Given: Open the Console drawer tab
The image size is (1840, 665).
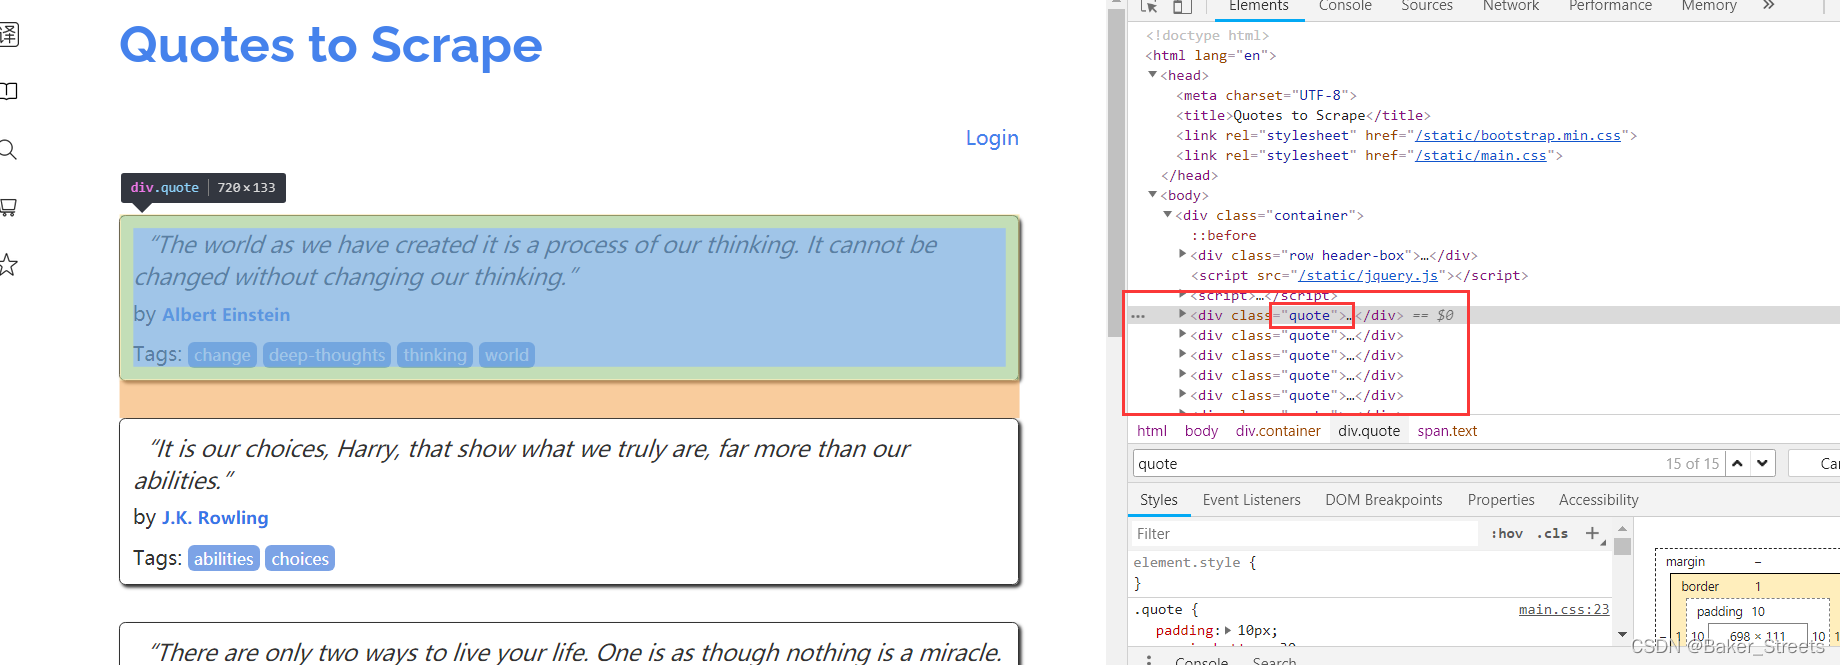Looking at the screenshot, I should click(x=1201, y=660).
